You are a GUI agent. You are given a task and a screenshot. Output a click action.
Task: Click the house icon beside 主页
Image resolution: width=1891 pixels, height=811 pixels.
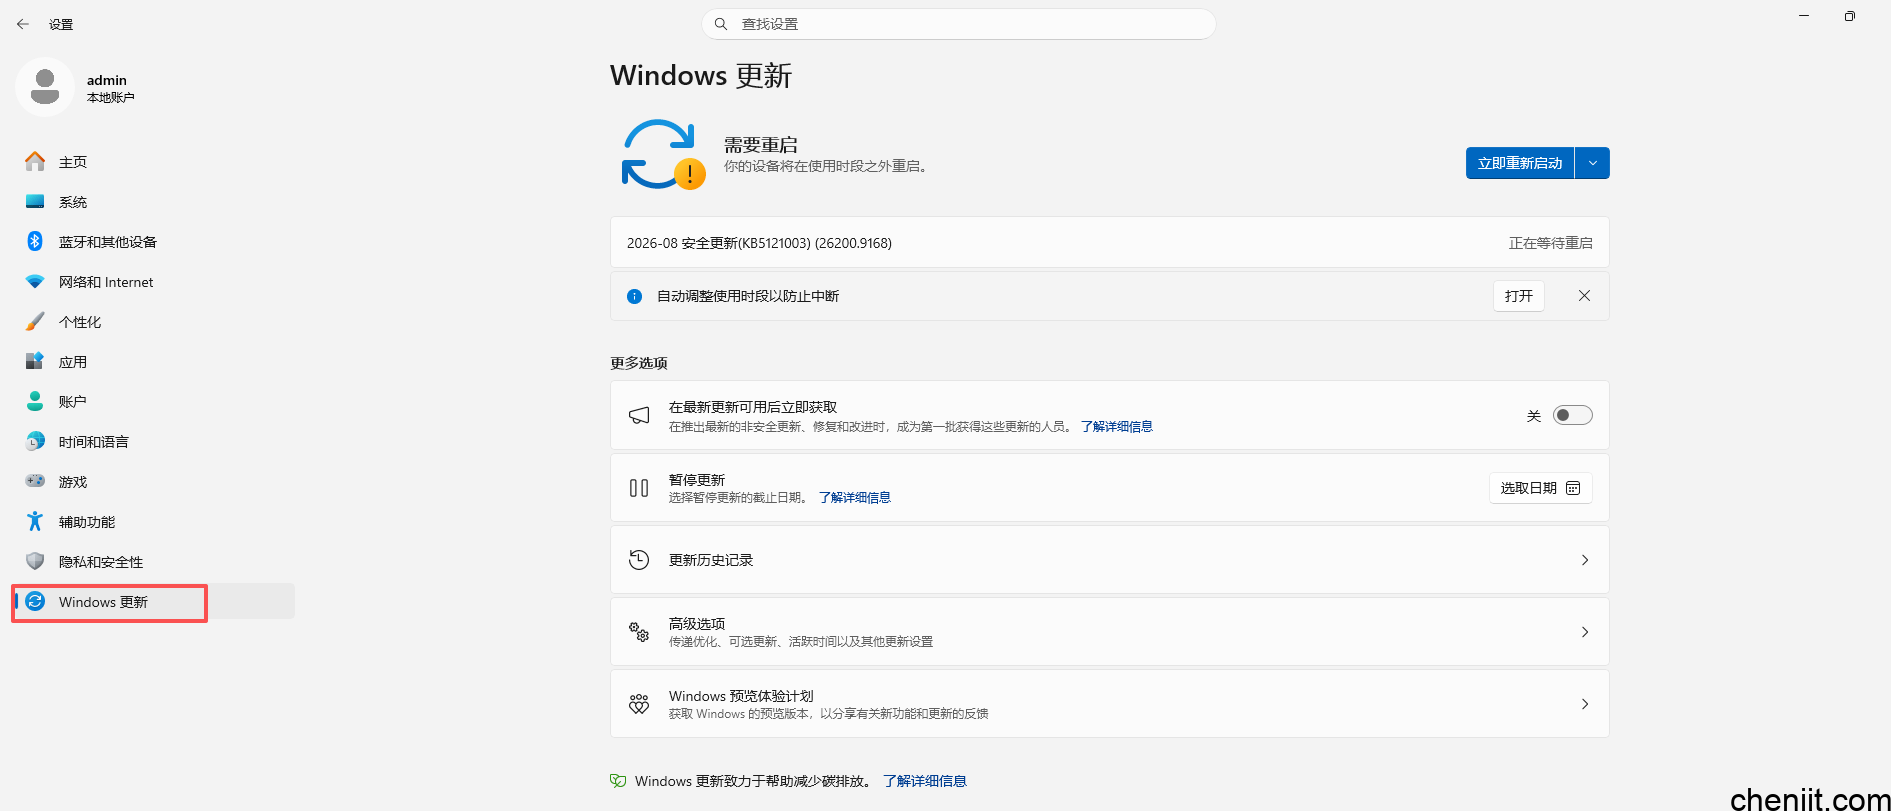click(35, 161)
